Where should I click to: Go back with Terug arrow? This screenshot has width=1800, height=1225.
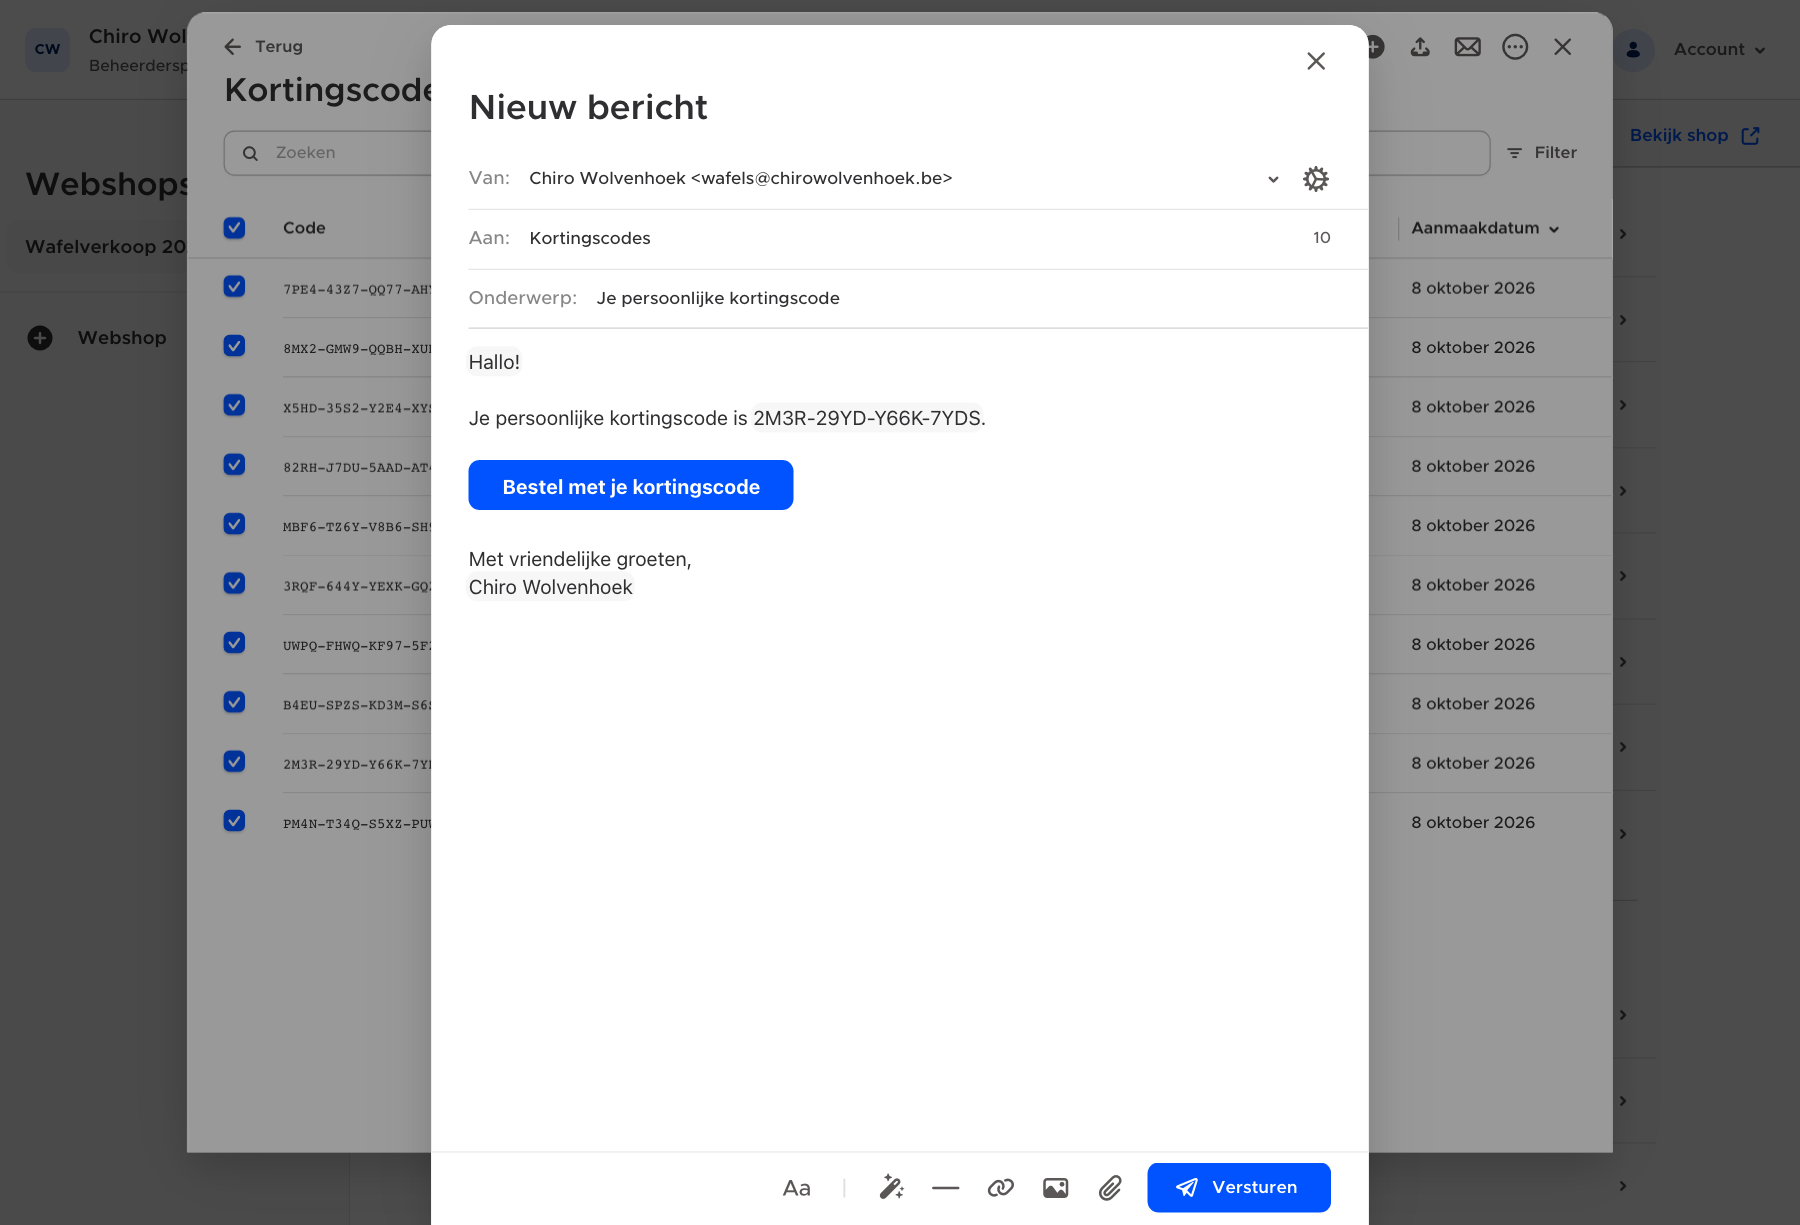pyautogui.click(x=263, y=46)
